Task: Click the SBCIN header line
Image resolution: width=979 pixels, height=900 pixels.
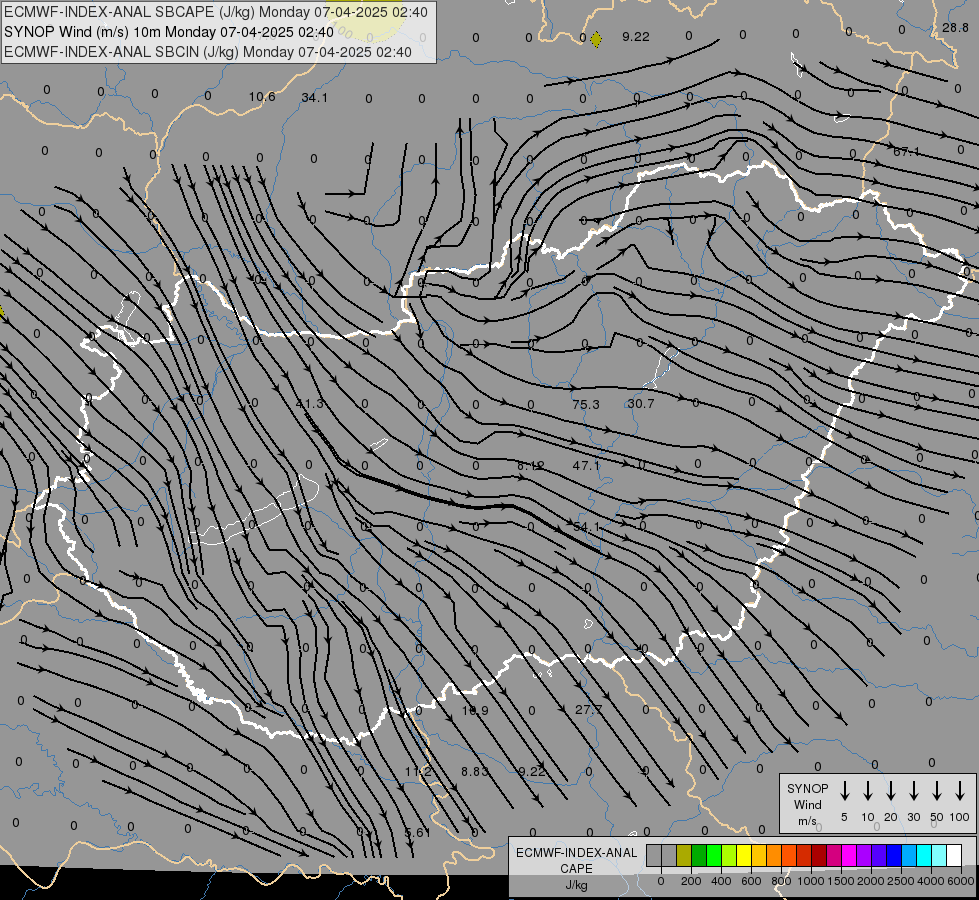Action: (x=208, y=52)
